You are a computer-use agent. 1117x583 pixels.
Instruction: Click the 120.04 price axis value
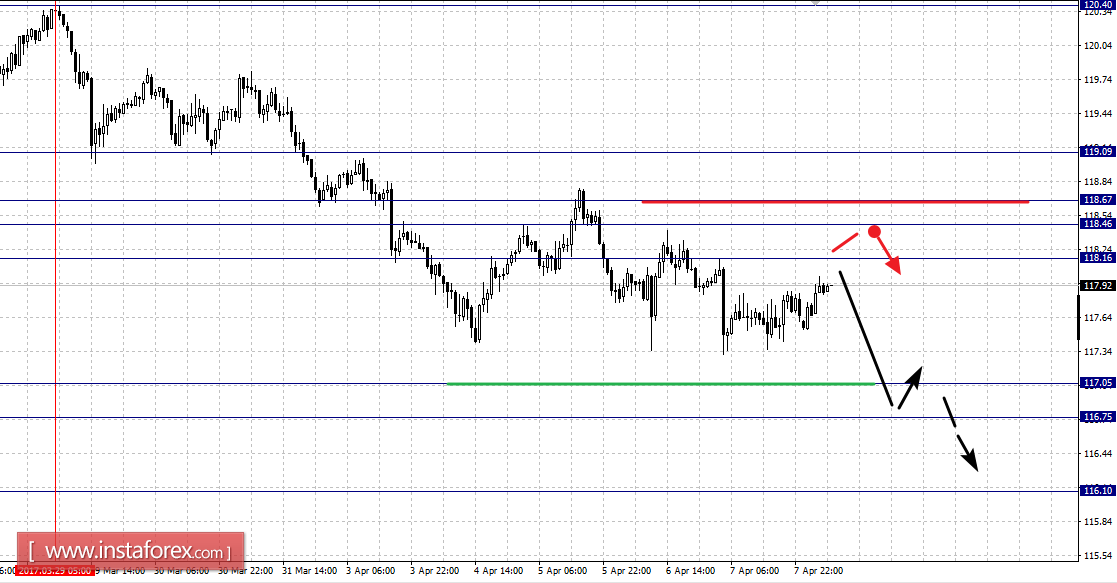(1098, 46)
